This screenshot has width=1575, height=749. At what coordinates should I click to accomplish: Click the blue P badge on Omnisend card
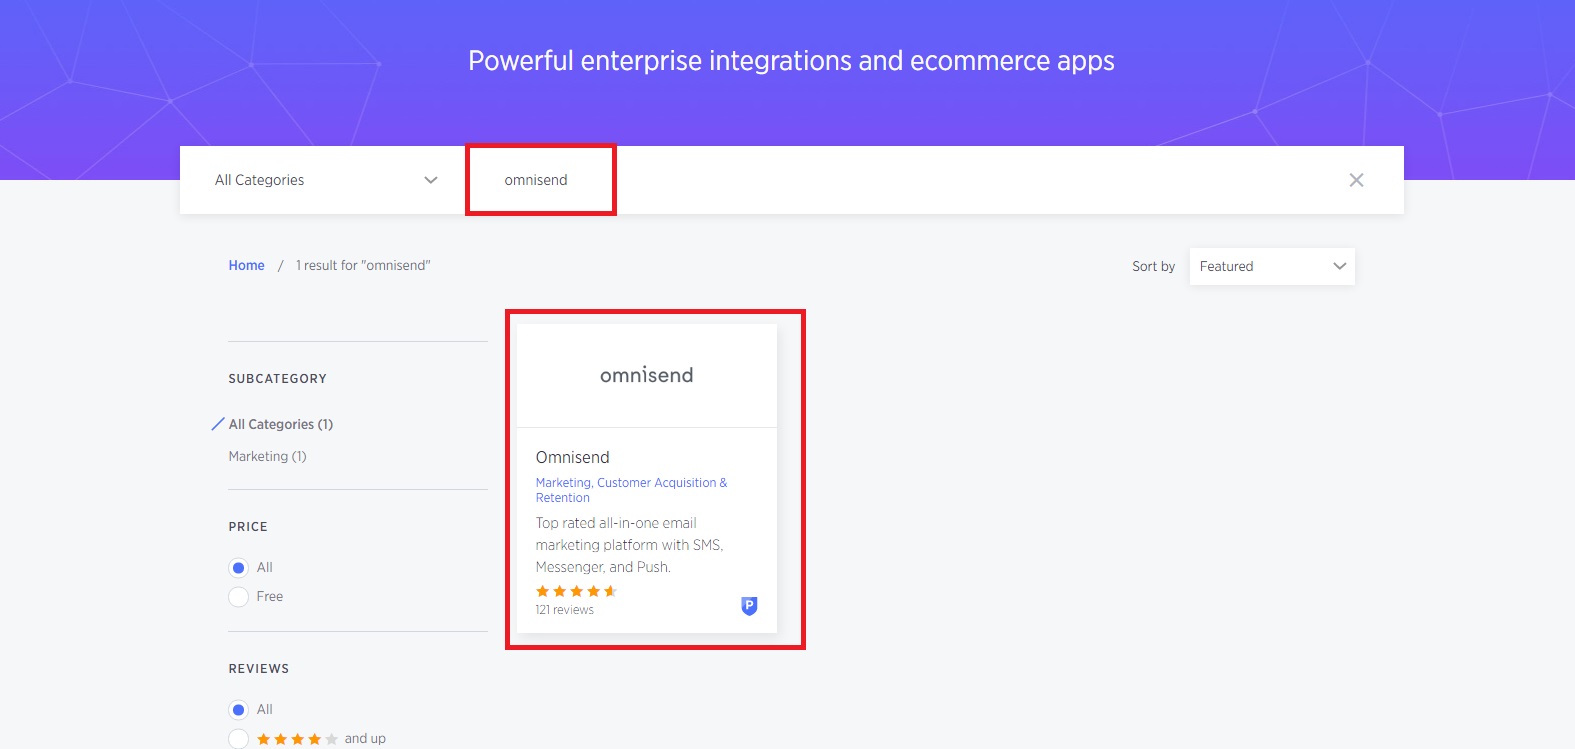click(x=749, y=605)
